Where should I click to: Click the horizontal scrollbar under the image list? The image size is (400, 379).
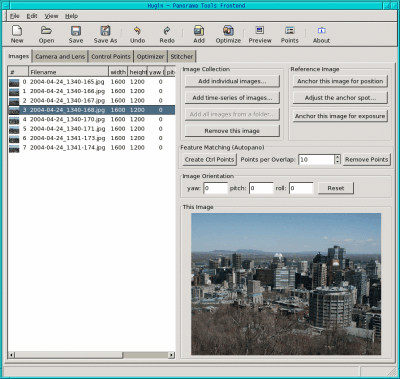point(91,355)
